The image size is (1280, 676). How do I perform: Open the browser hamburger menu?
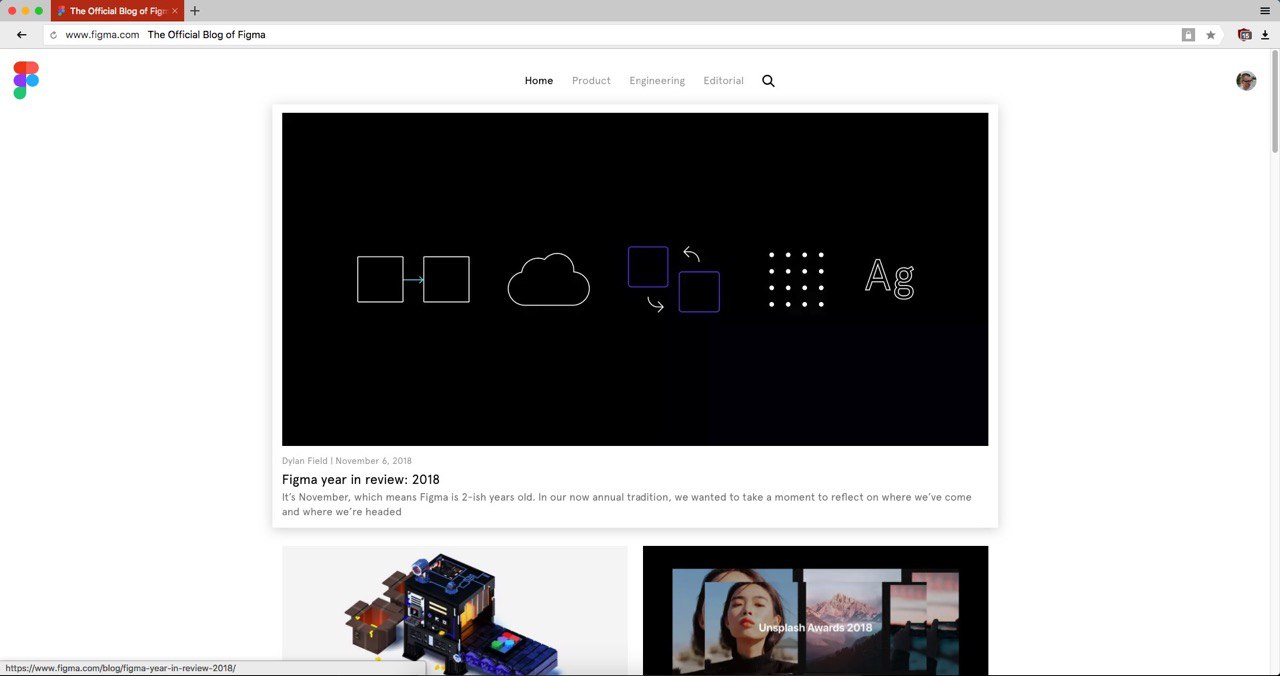point(1265,10)
